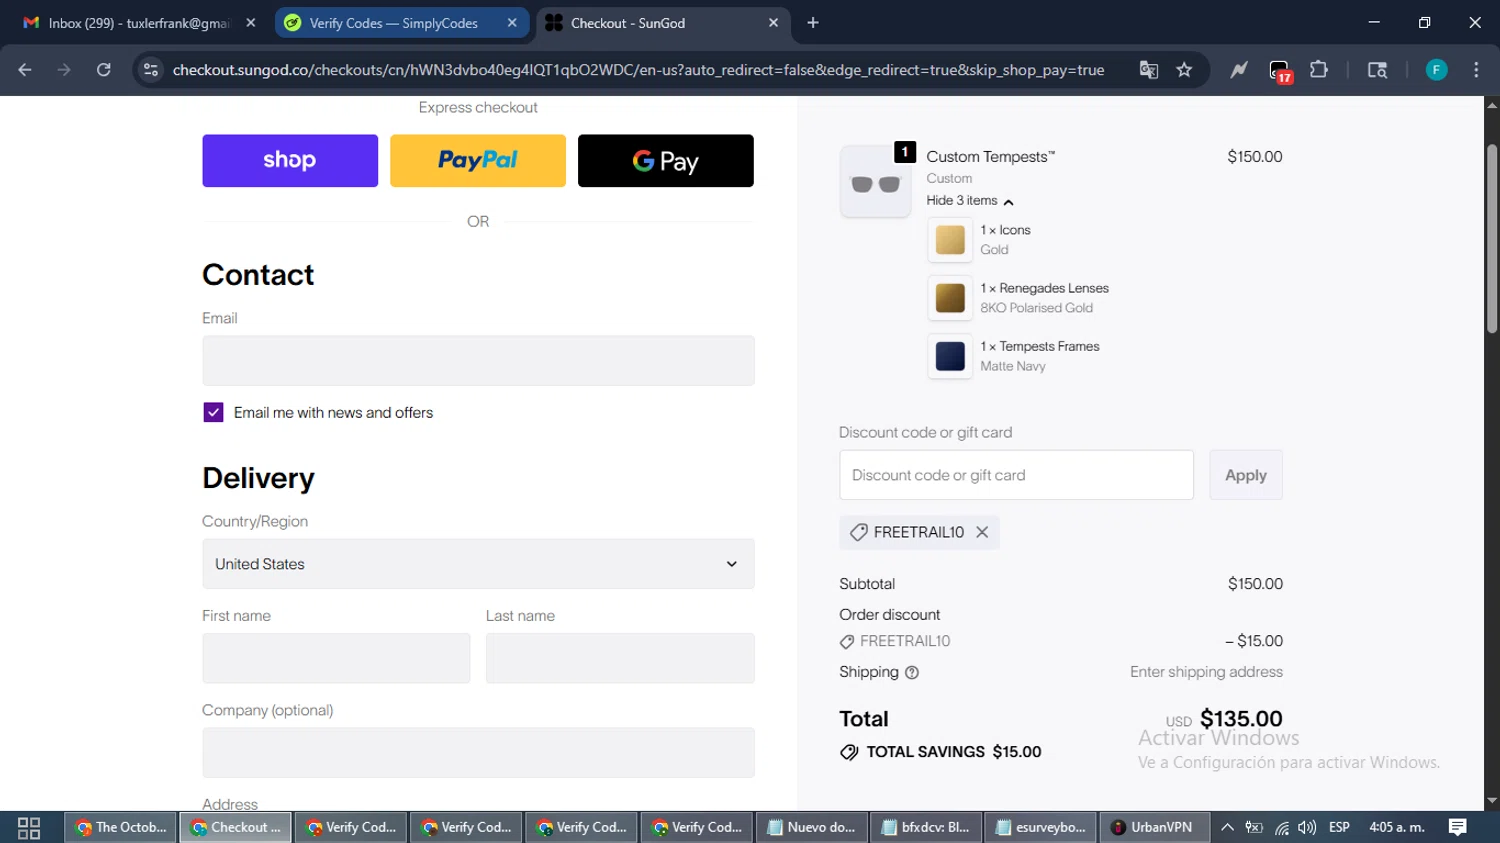Click the Matte Navy frame swatch
The width and height of the screenshot is (1500, 843).
click(950, 356)
